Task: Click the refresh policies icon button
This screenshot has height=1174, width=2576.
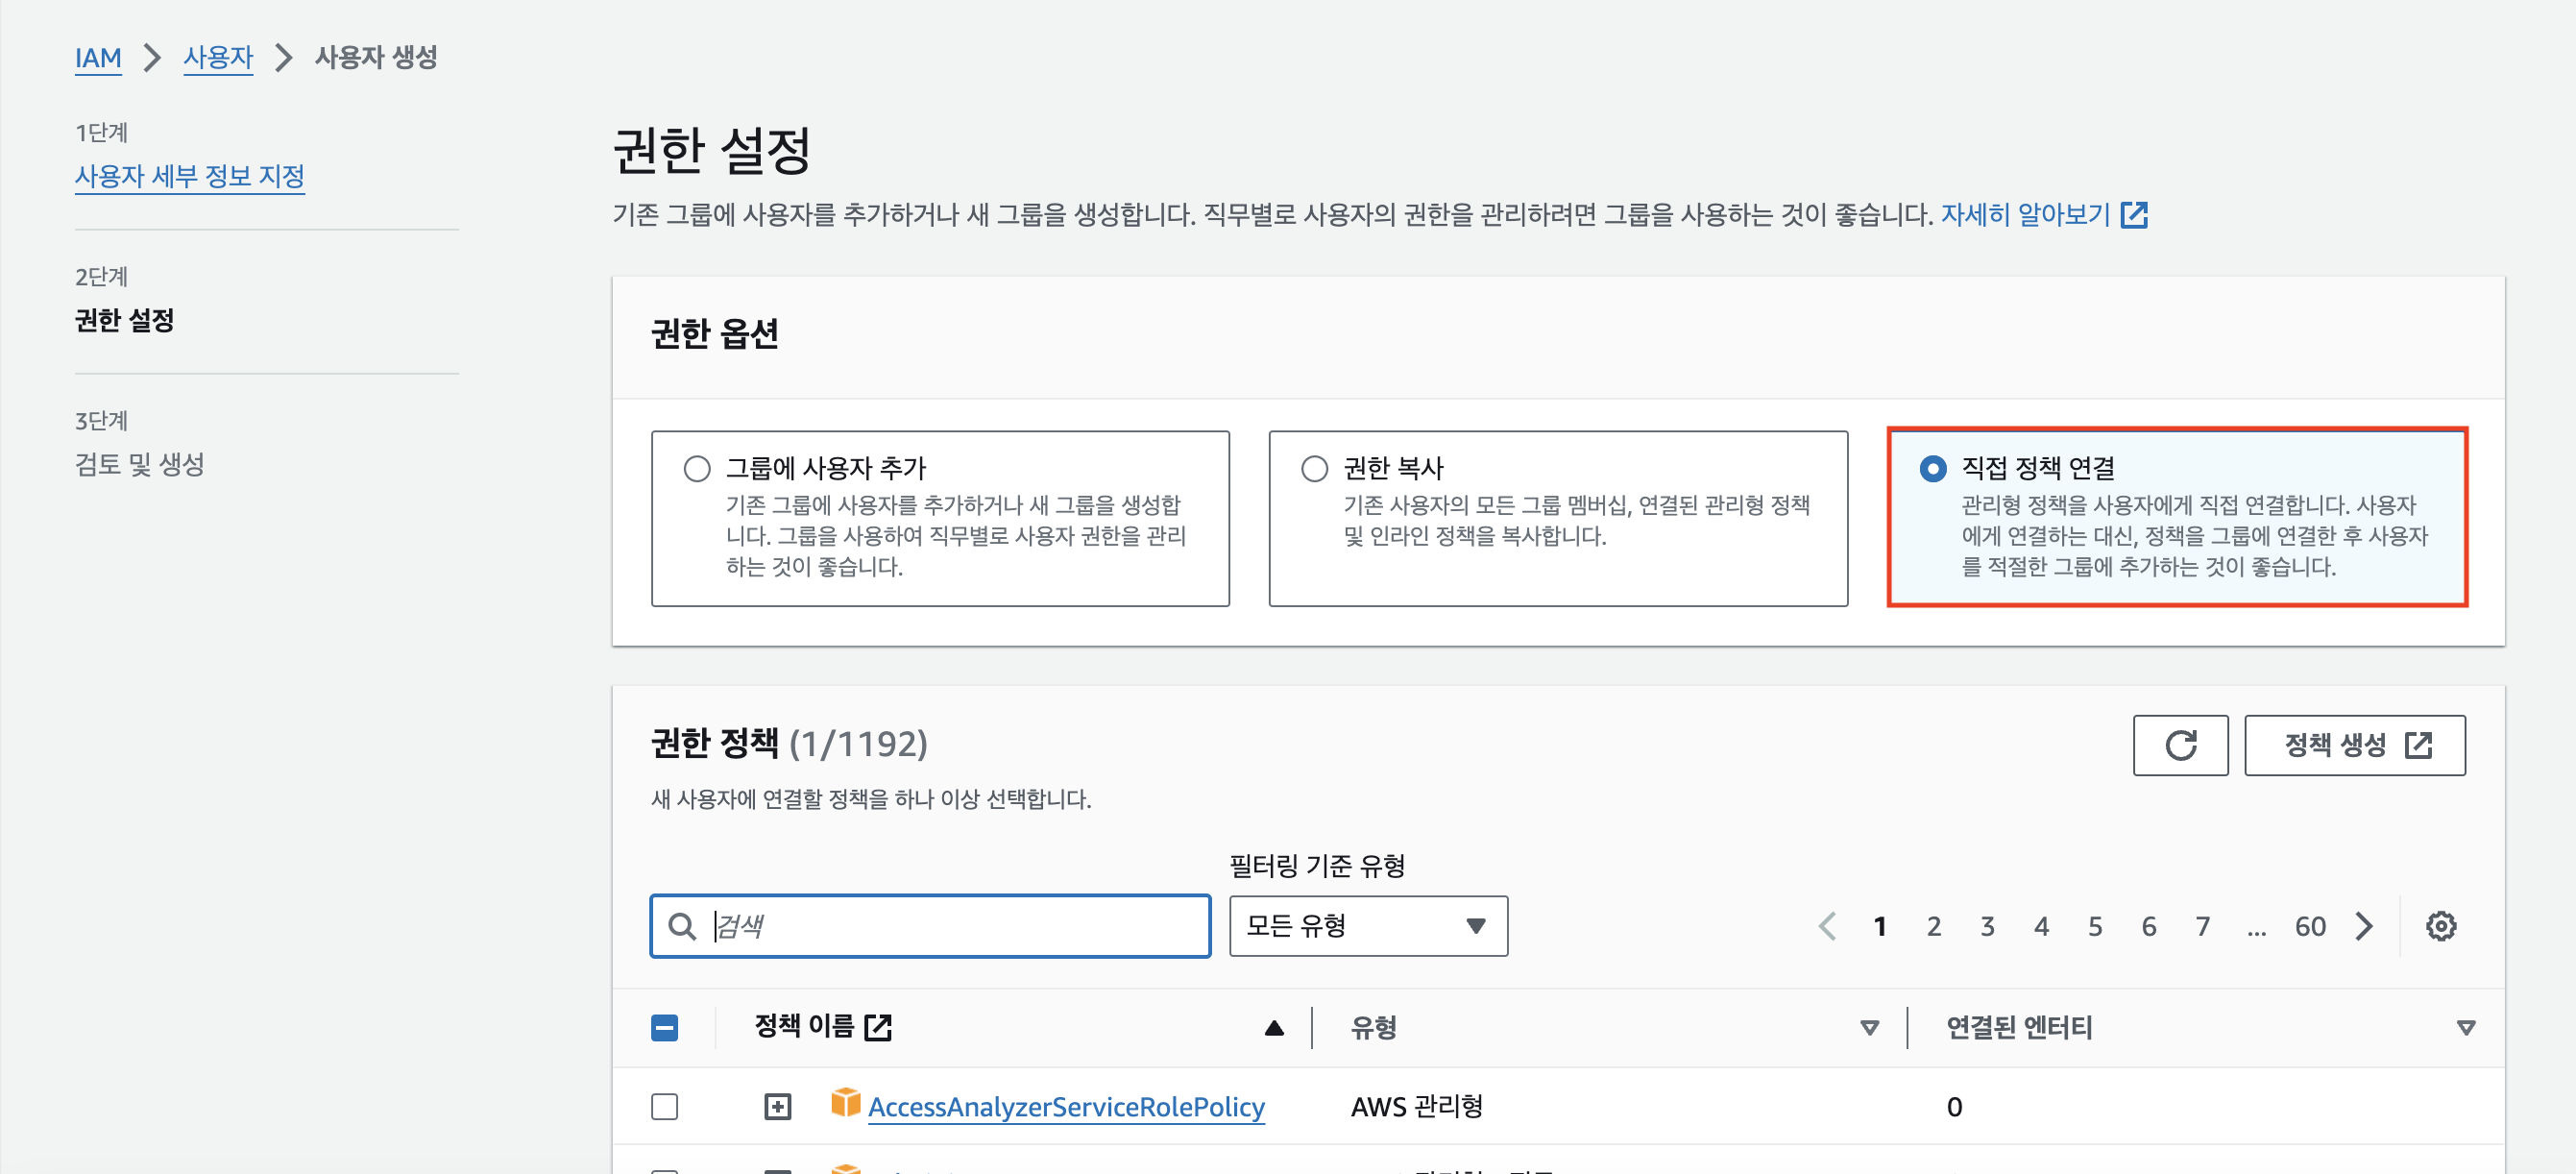Action: tap(2180, 745)
